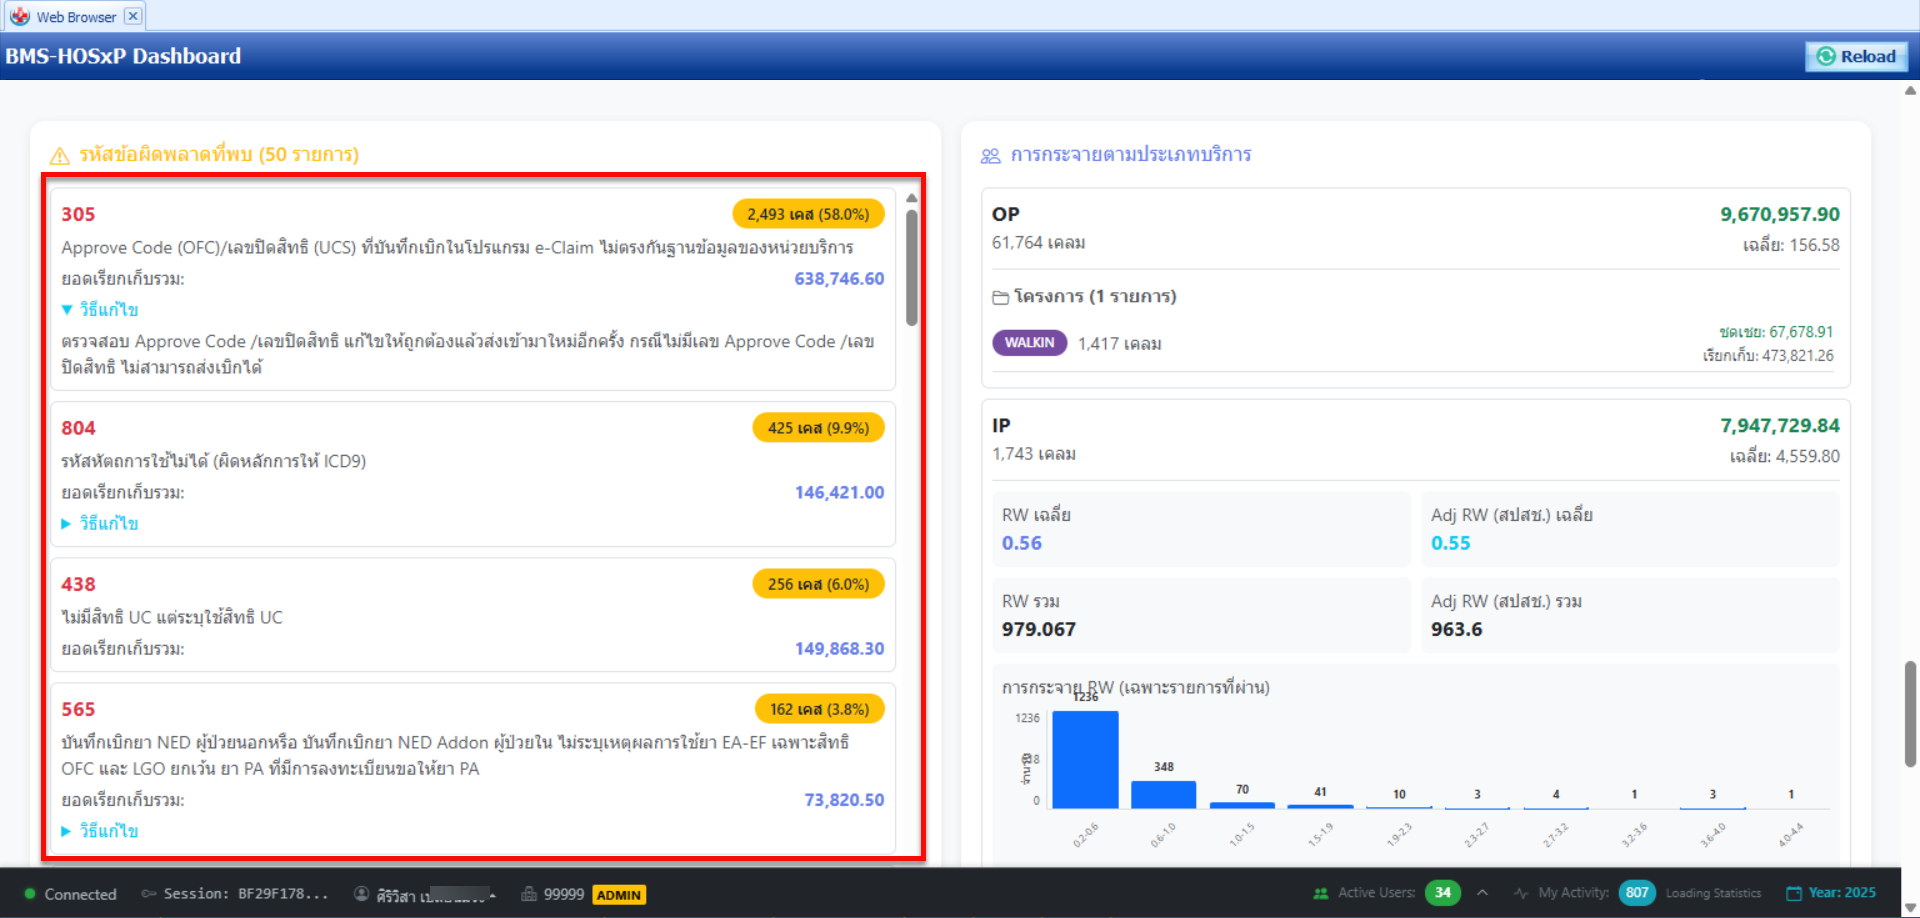Click the hospital building icon near 99999
The image size is (1920, 918).
(x=529, y=894)
